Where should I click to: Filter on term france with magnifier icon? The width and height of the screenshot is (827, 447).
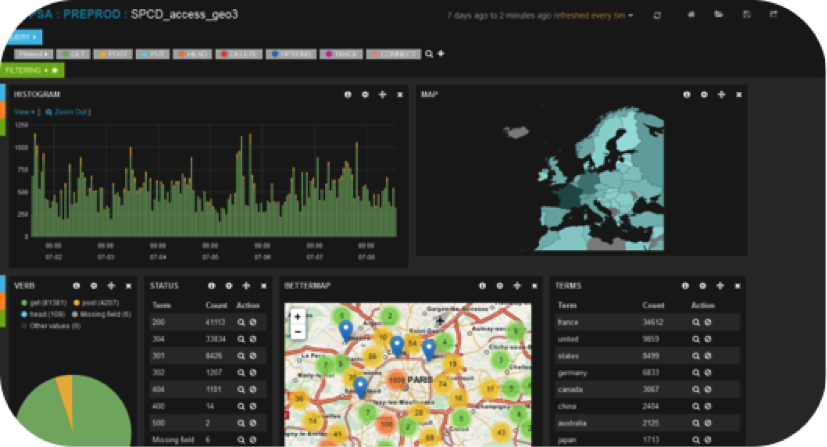click(x=696, y=322)
